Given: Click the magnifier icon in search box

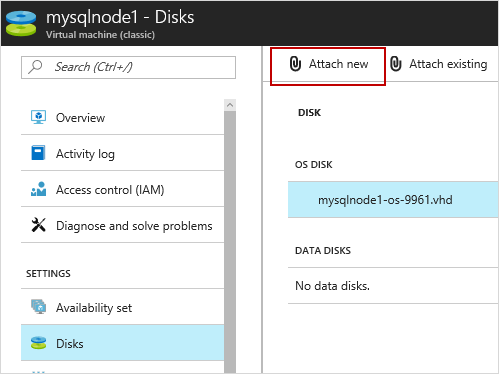Looking at the screenshot, I should (x=35, y=66).
